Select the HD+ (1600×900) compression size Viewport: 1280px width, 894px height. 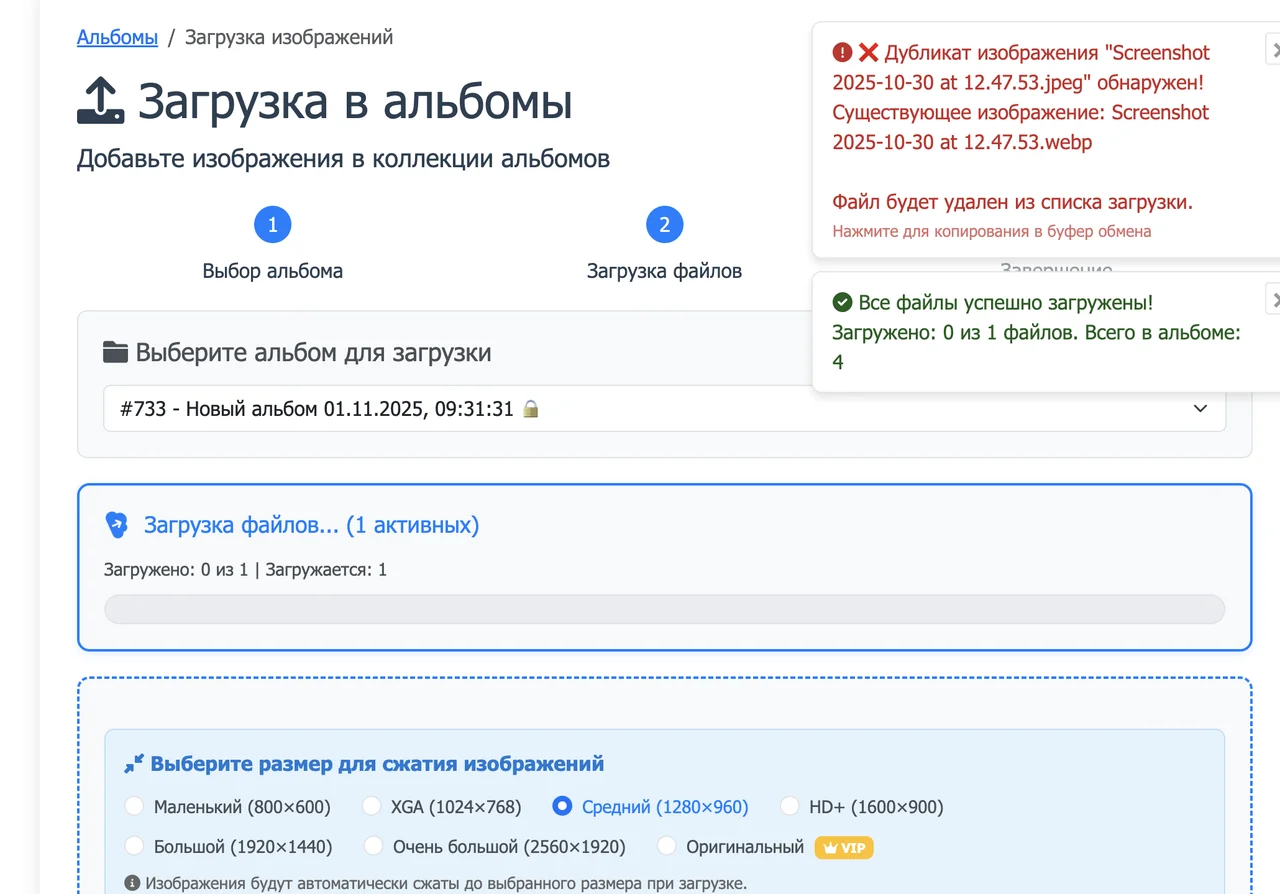point(790,806)
